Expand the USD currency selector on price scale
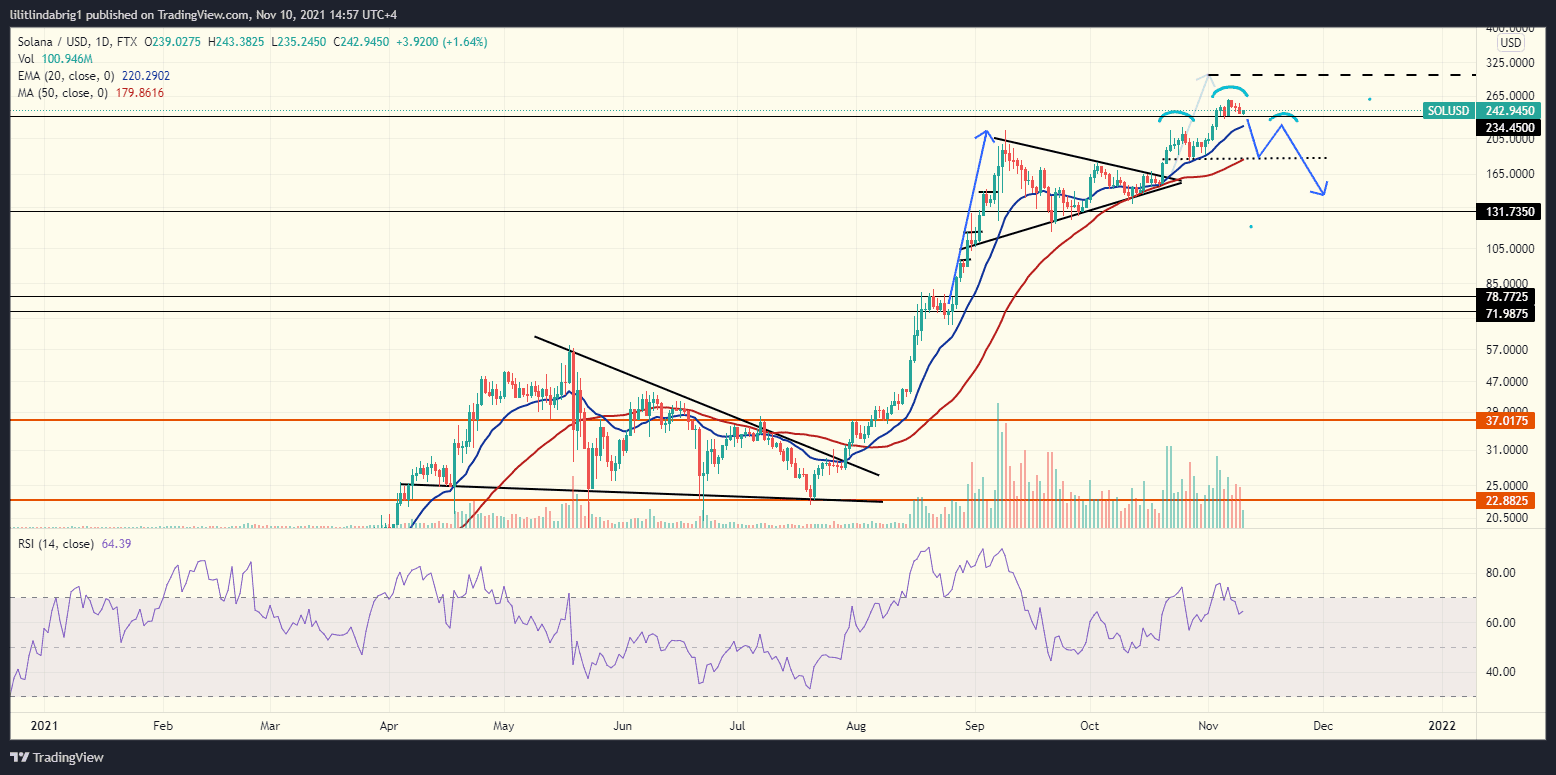1556x775 pixels. (x=1510, y=42)
